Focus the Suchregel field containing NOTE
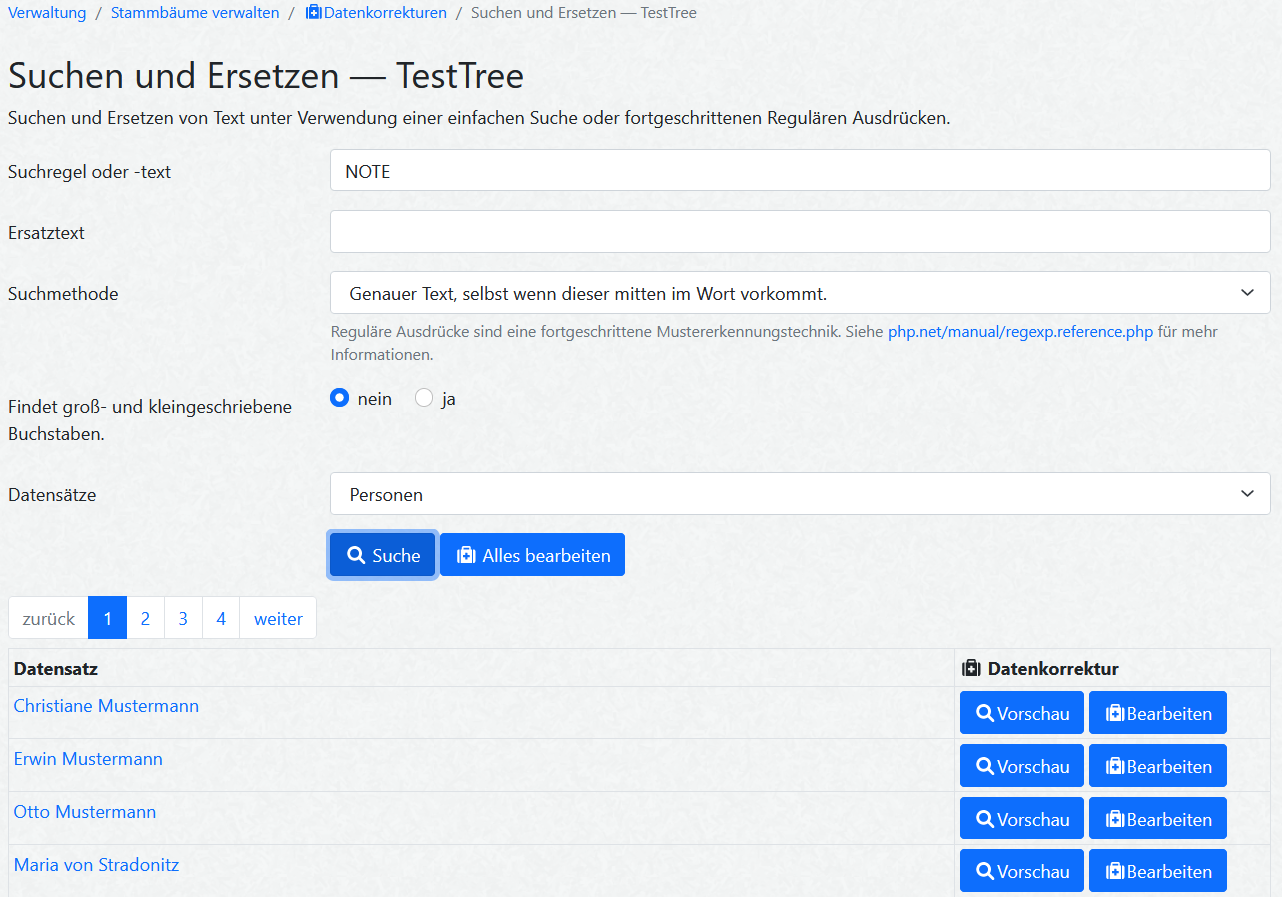This screenshot has width=1282, height=897. pos(800,171)
